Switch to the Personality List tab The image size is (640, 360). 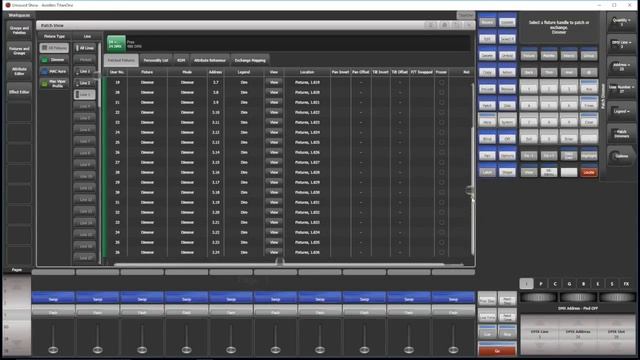(x=156, y=60)
